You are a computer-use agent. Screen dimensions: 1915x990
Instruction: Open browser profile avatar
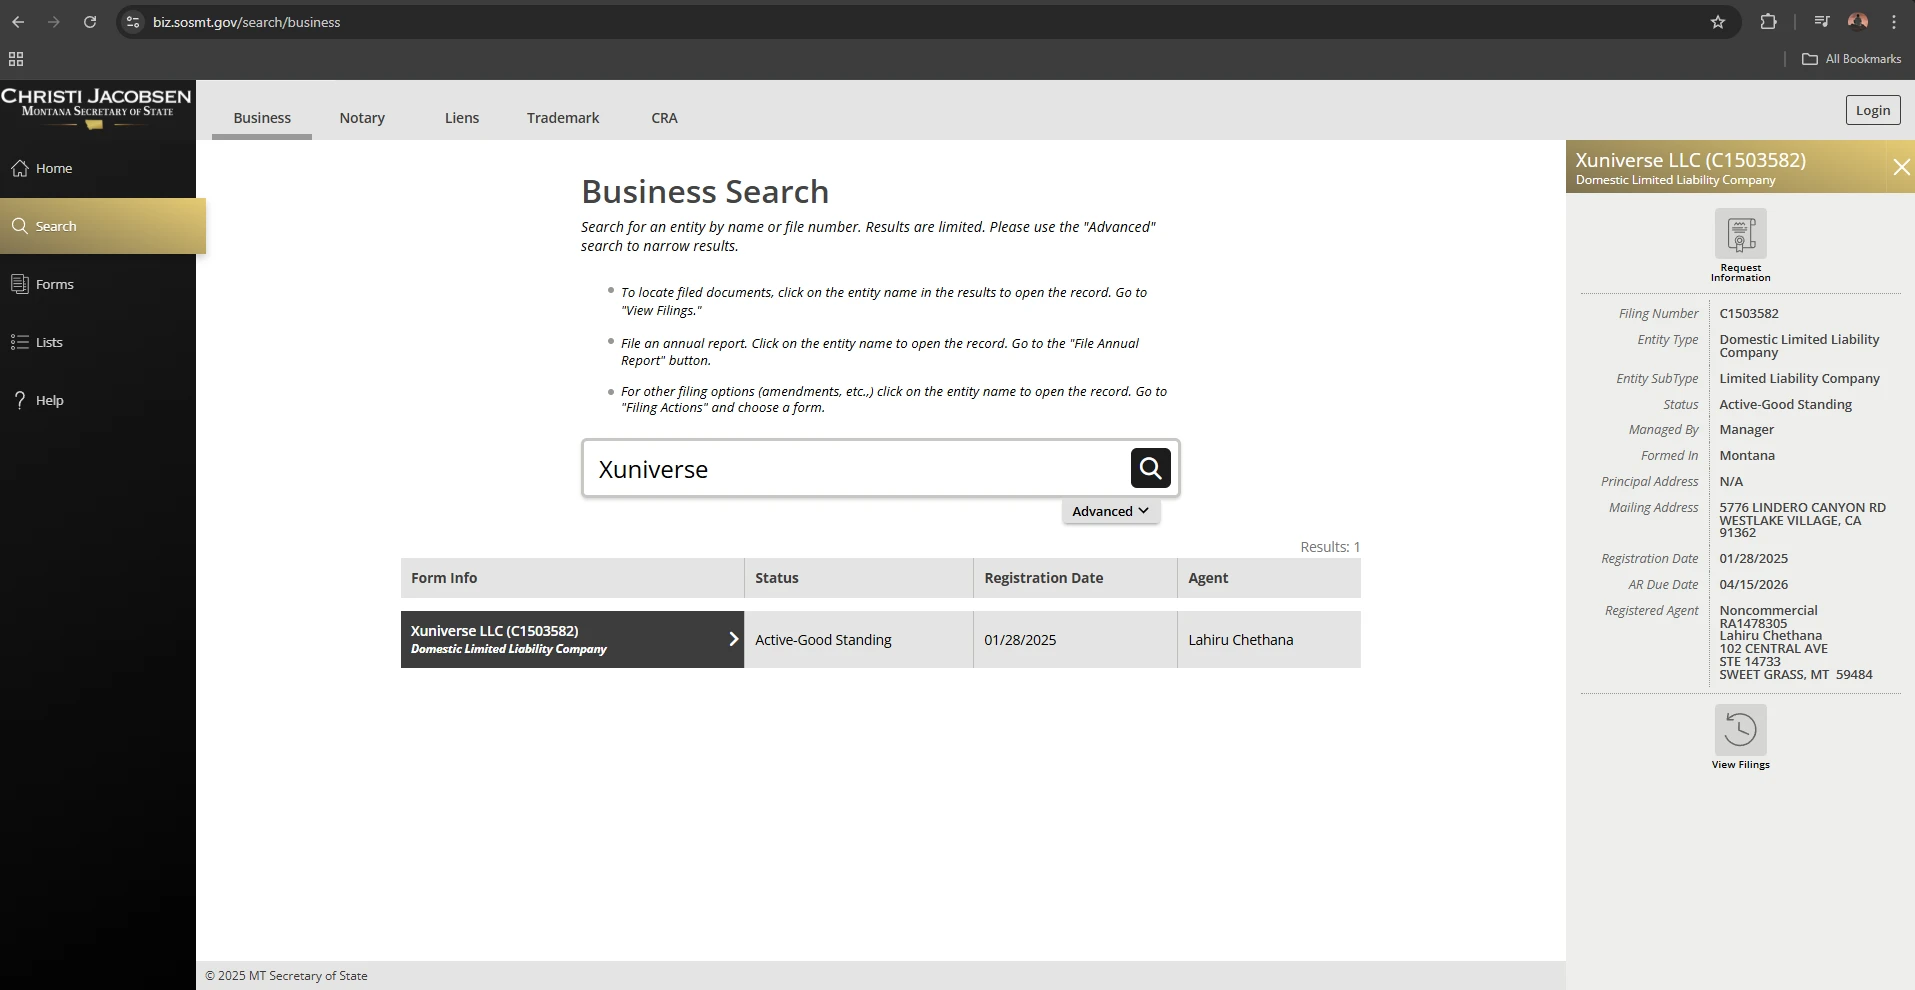pyautogui.click(x=1858, y=22)
